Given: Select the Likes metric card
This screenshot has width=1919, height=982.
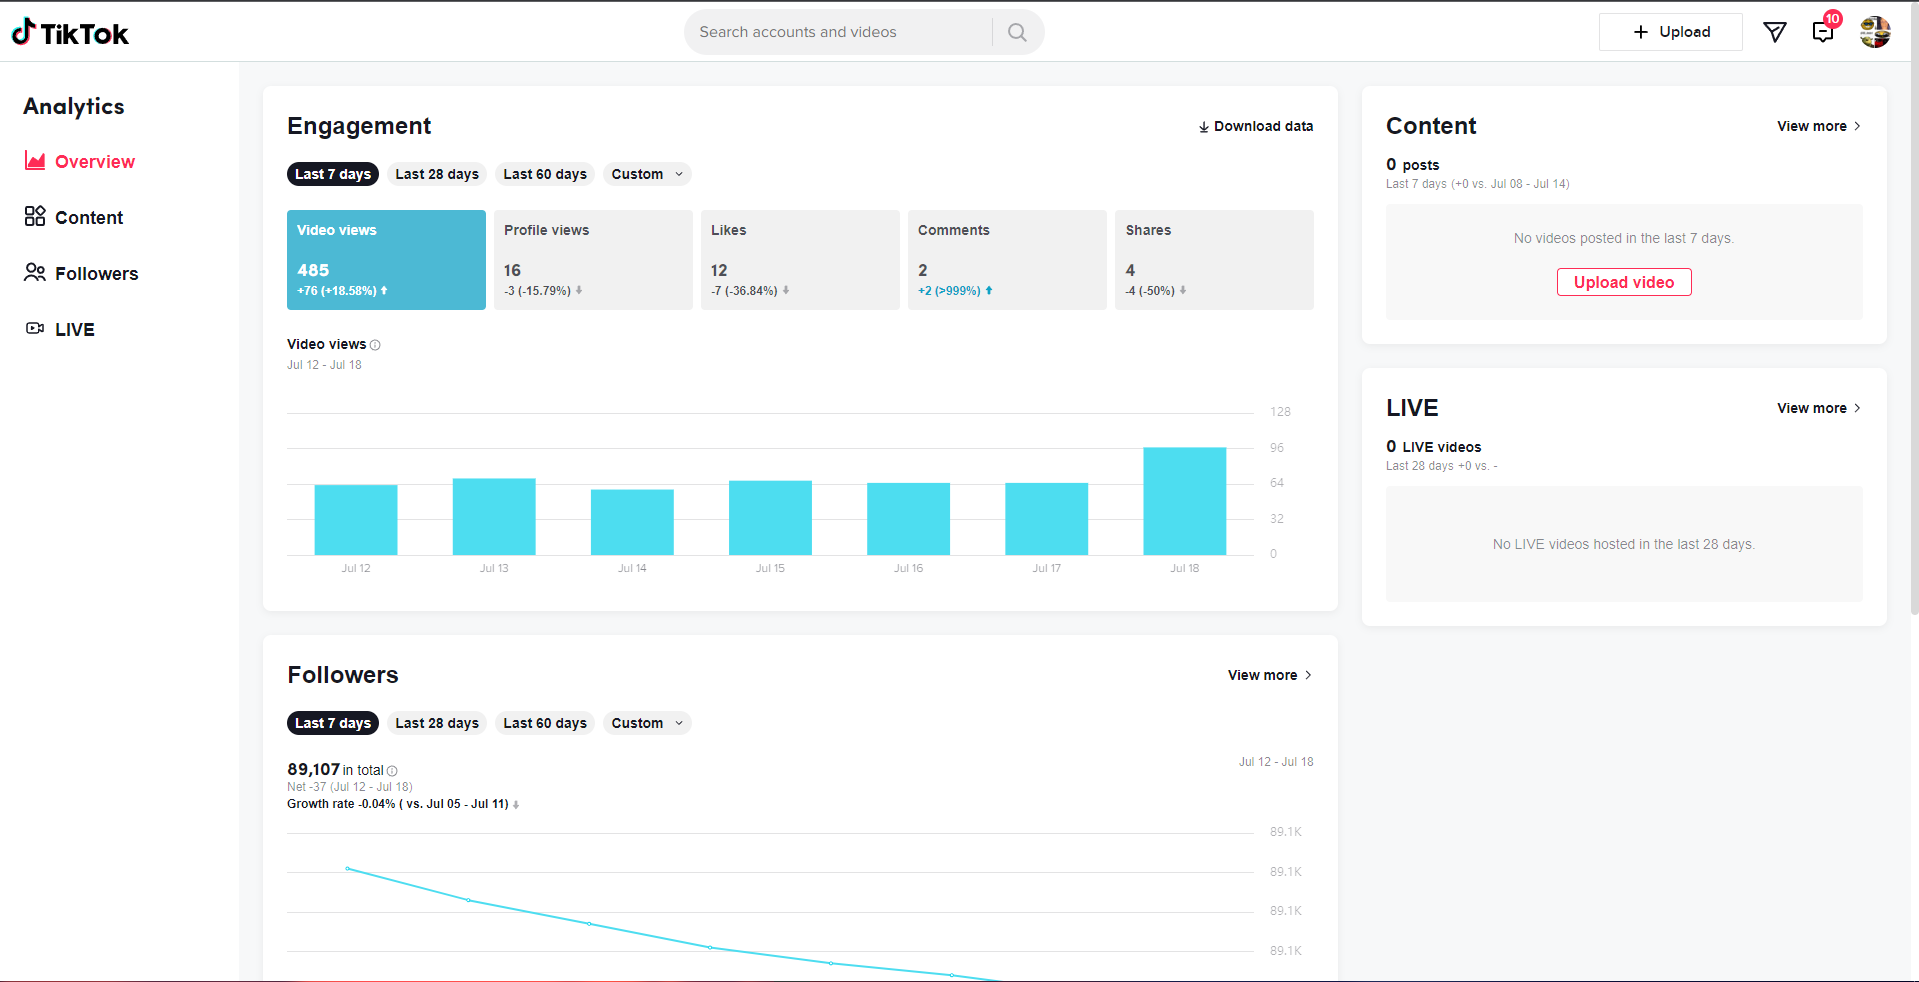Looking at the screenshot, I should point(800,260).
